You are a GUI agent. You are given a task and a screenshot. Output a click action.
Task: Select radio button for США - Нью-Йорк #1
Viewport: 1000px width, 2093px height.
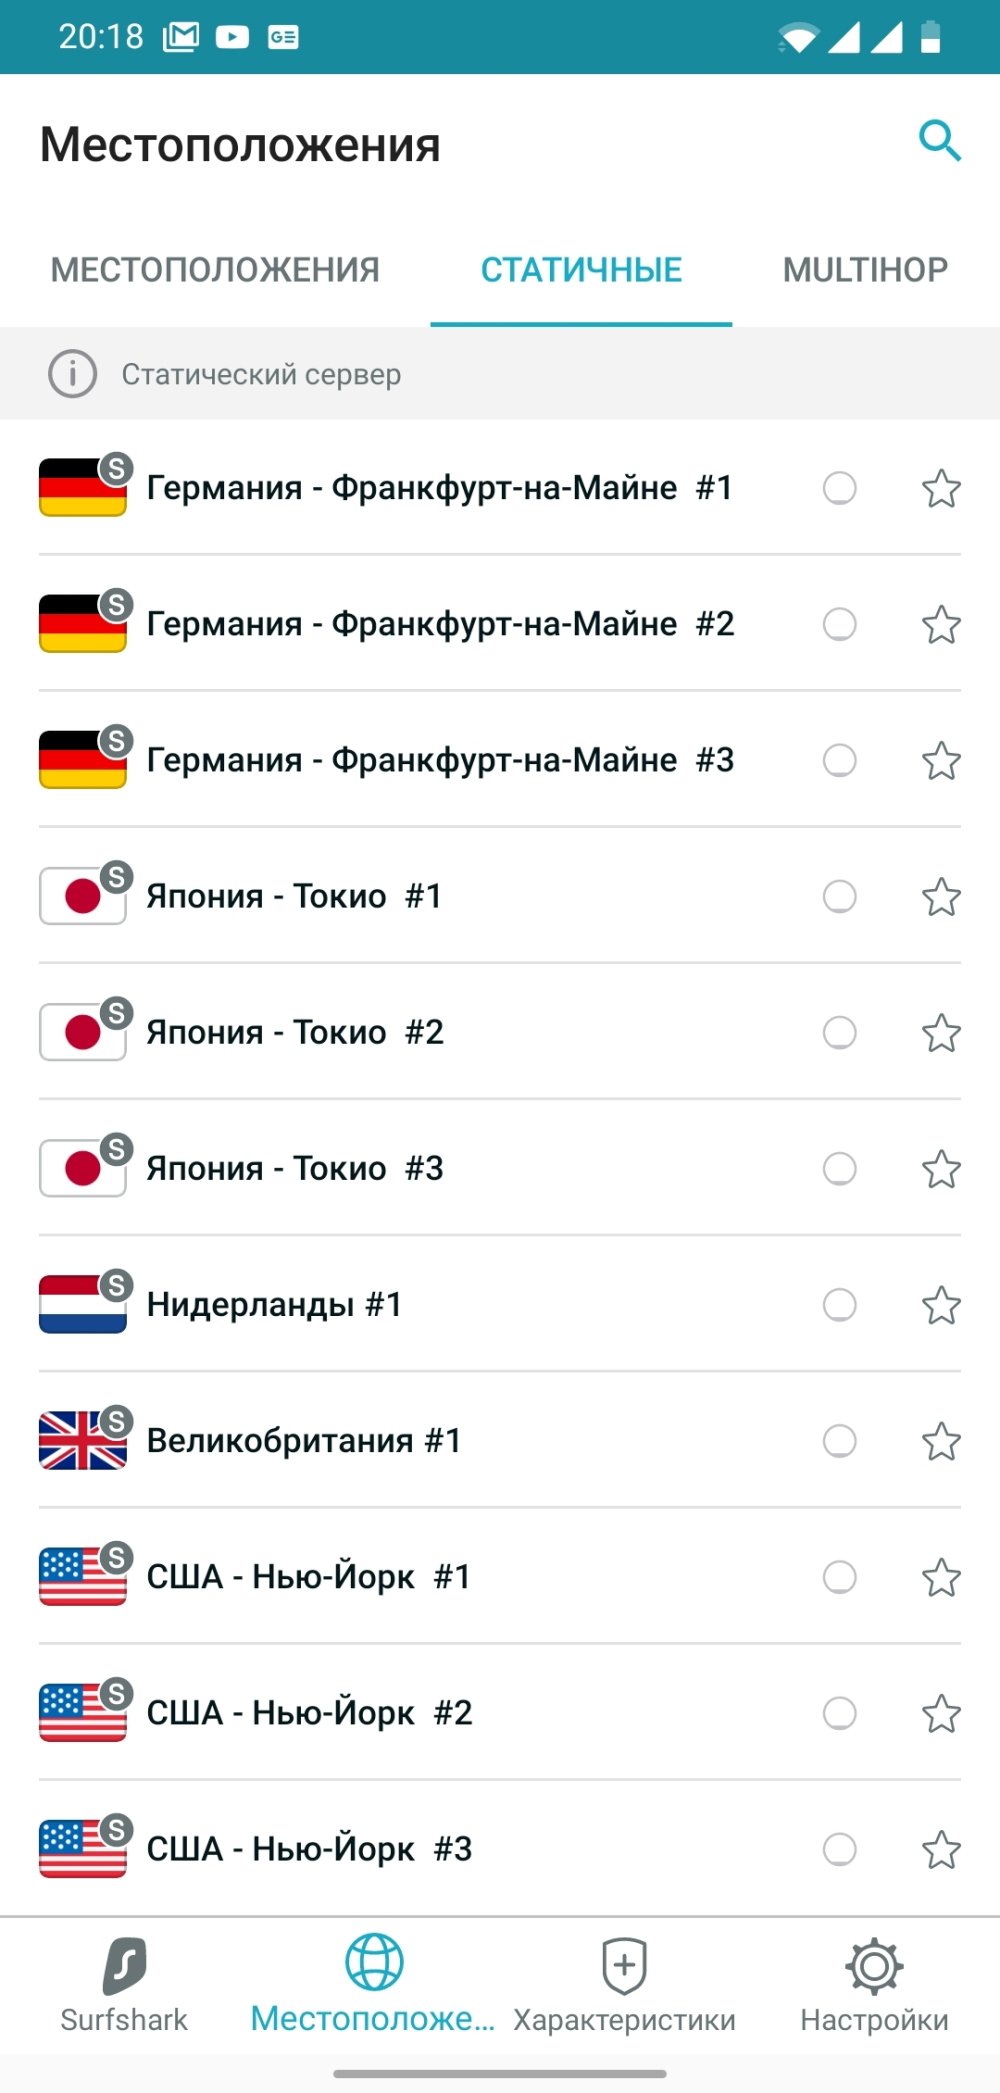tap(839, 1576)
